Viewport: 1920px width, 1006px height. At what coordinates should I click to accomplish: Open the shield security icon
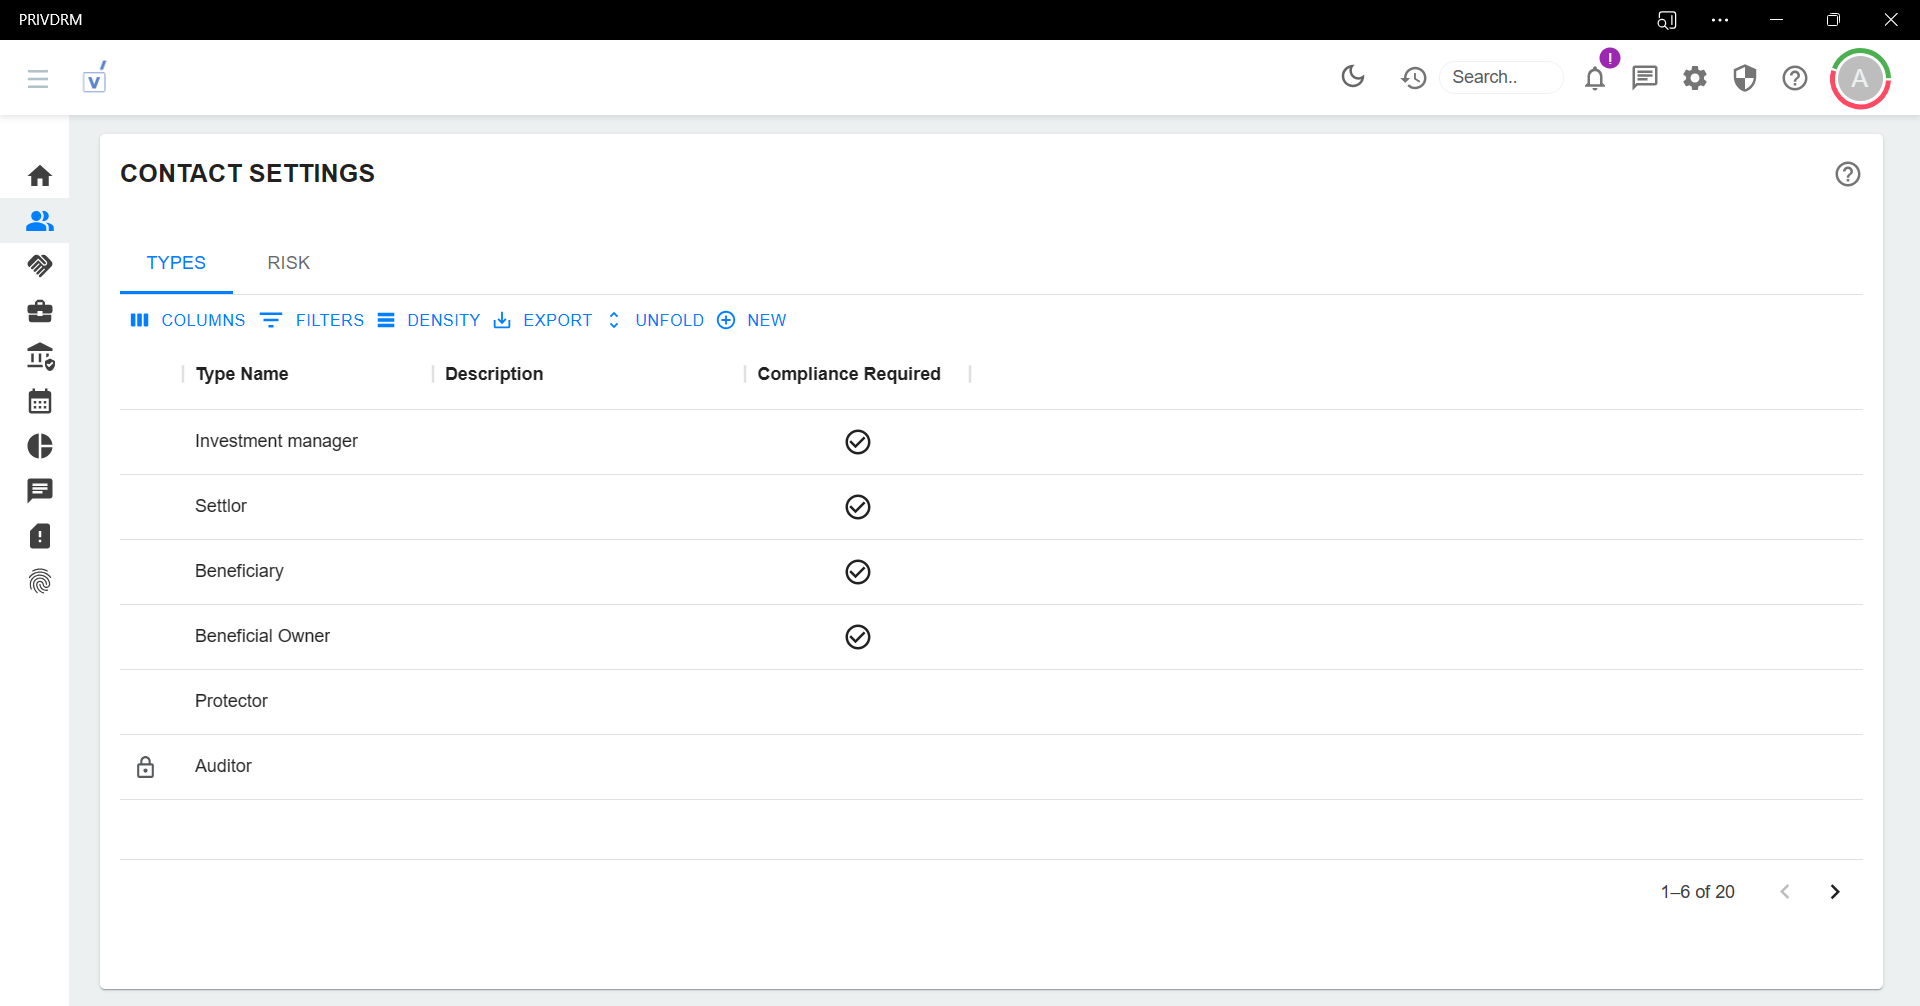point(1745,78)
